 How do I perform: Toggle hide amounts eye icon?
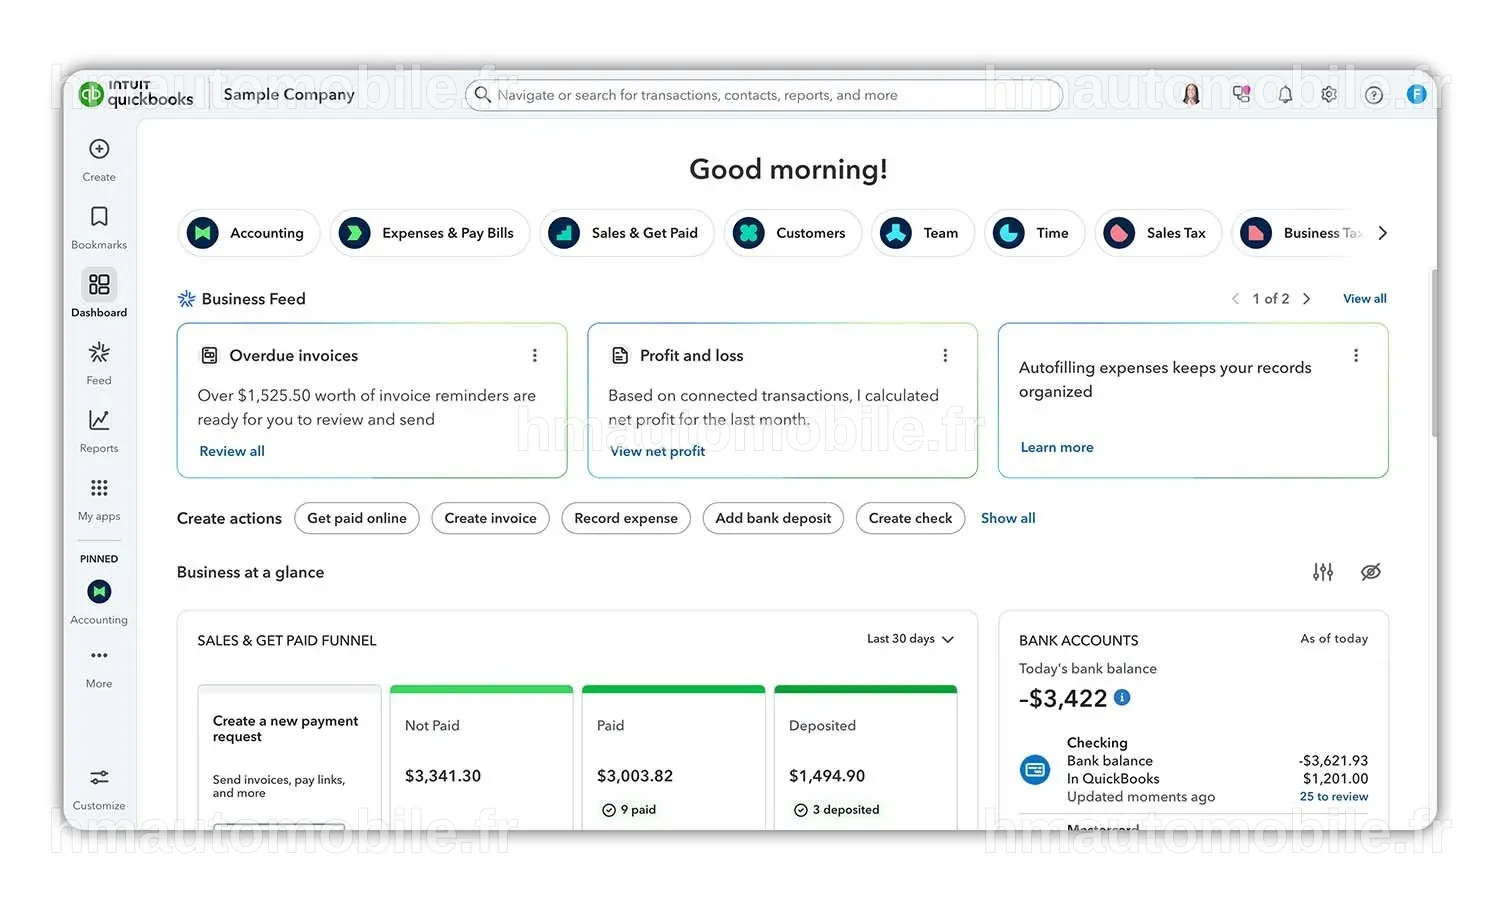(1371, 572)
